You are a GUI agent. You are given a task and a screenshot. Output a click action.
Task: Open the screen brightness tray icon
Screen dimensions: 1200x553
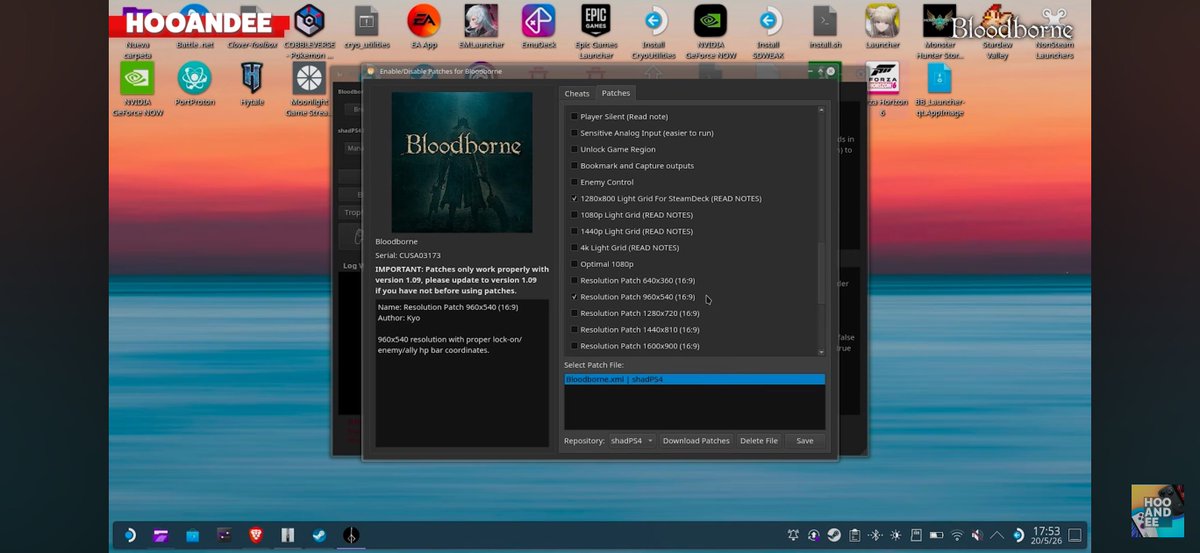895,535
